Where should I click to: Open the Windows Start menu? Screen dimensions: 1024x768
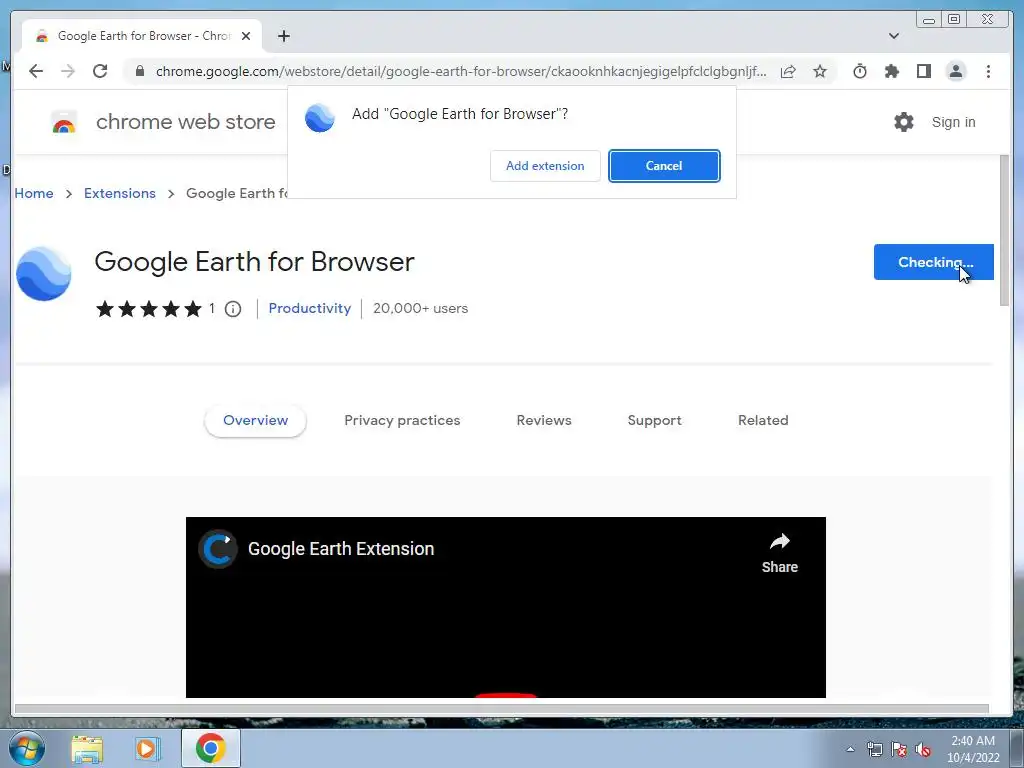coord(27,748)
